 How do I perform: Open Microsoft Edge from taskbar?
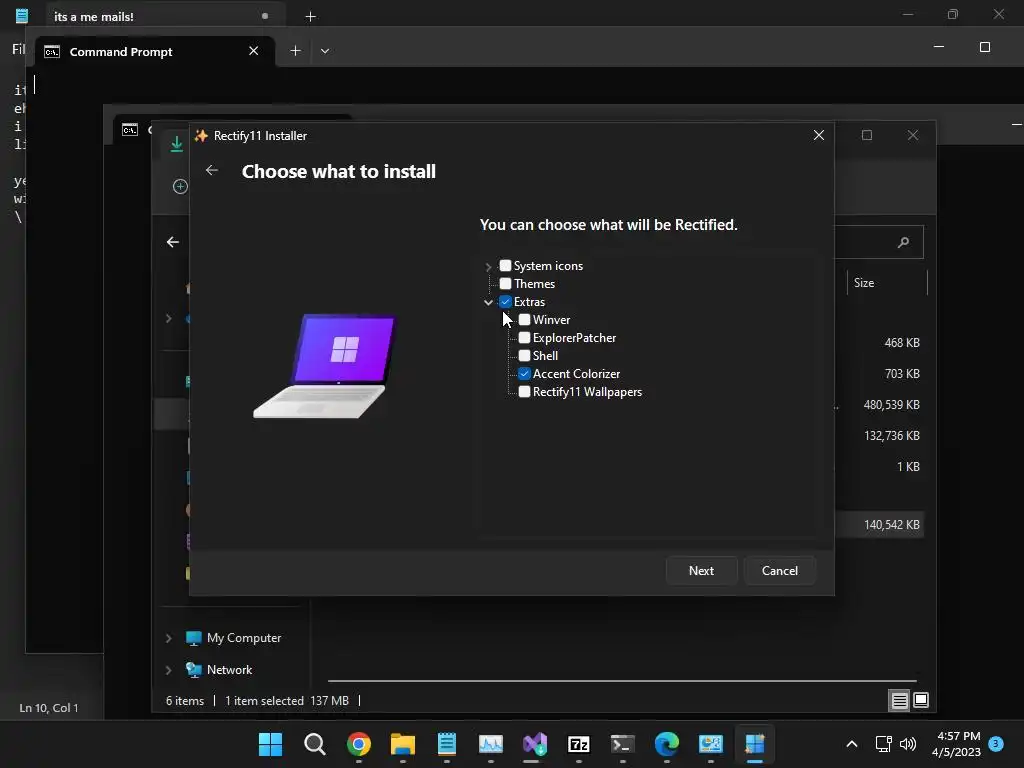(667, 744)
